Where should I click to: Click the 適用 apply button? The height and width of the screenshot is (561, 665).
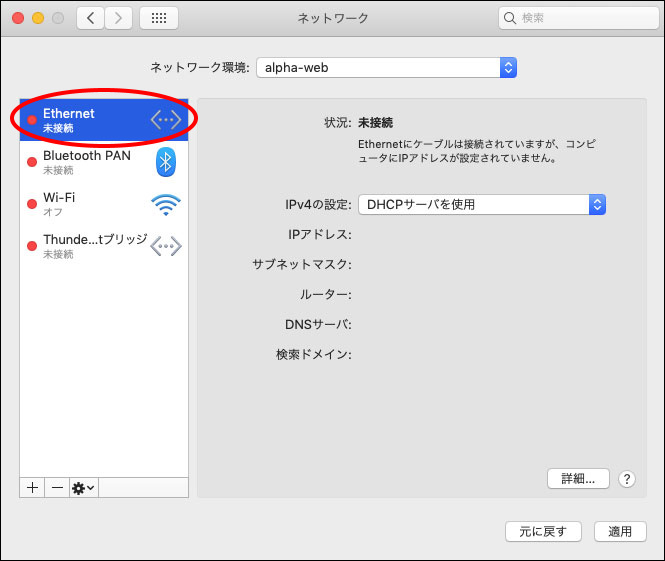[620, 531]
